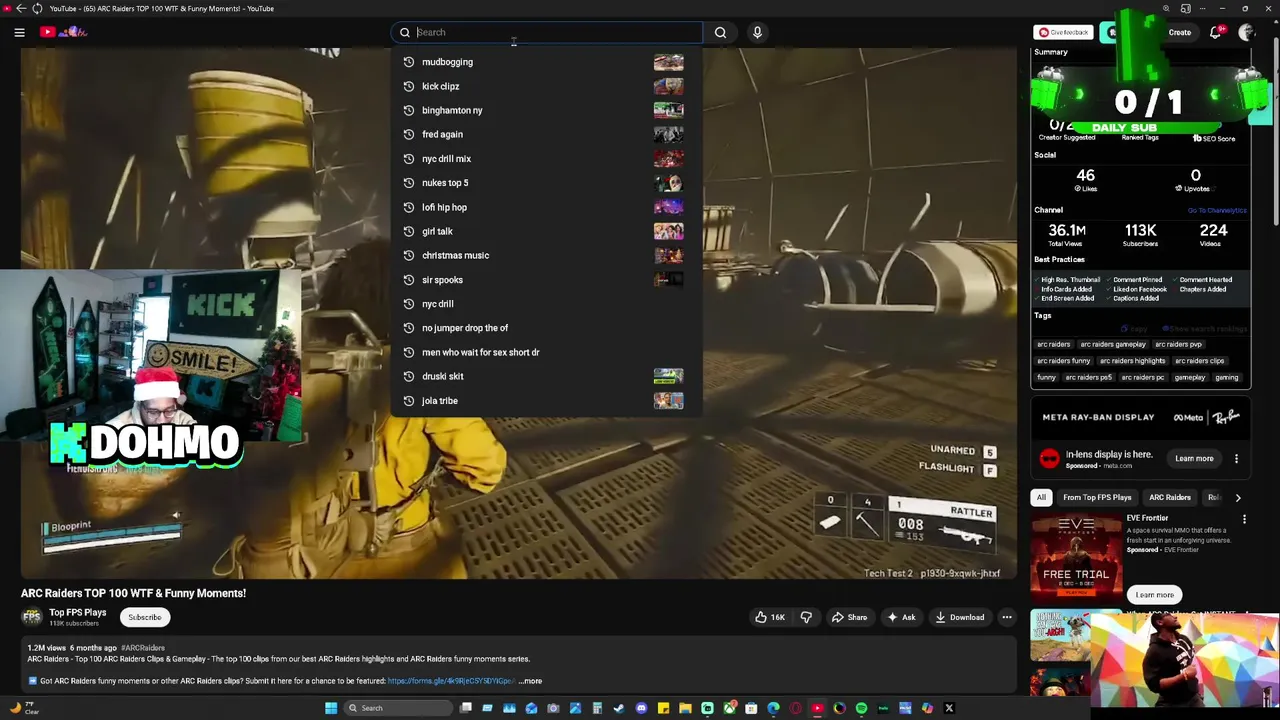Click the Windows taskbar Search box
Image resolution: width=1280 pixels, height=720 pixels.
click(397, 708)
